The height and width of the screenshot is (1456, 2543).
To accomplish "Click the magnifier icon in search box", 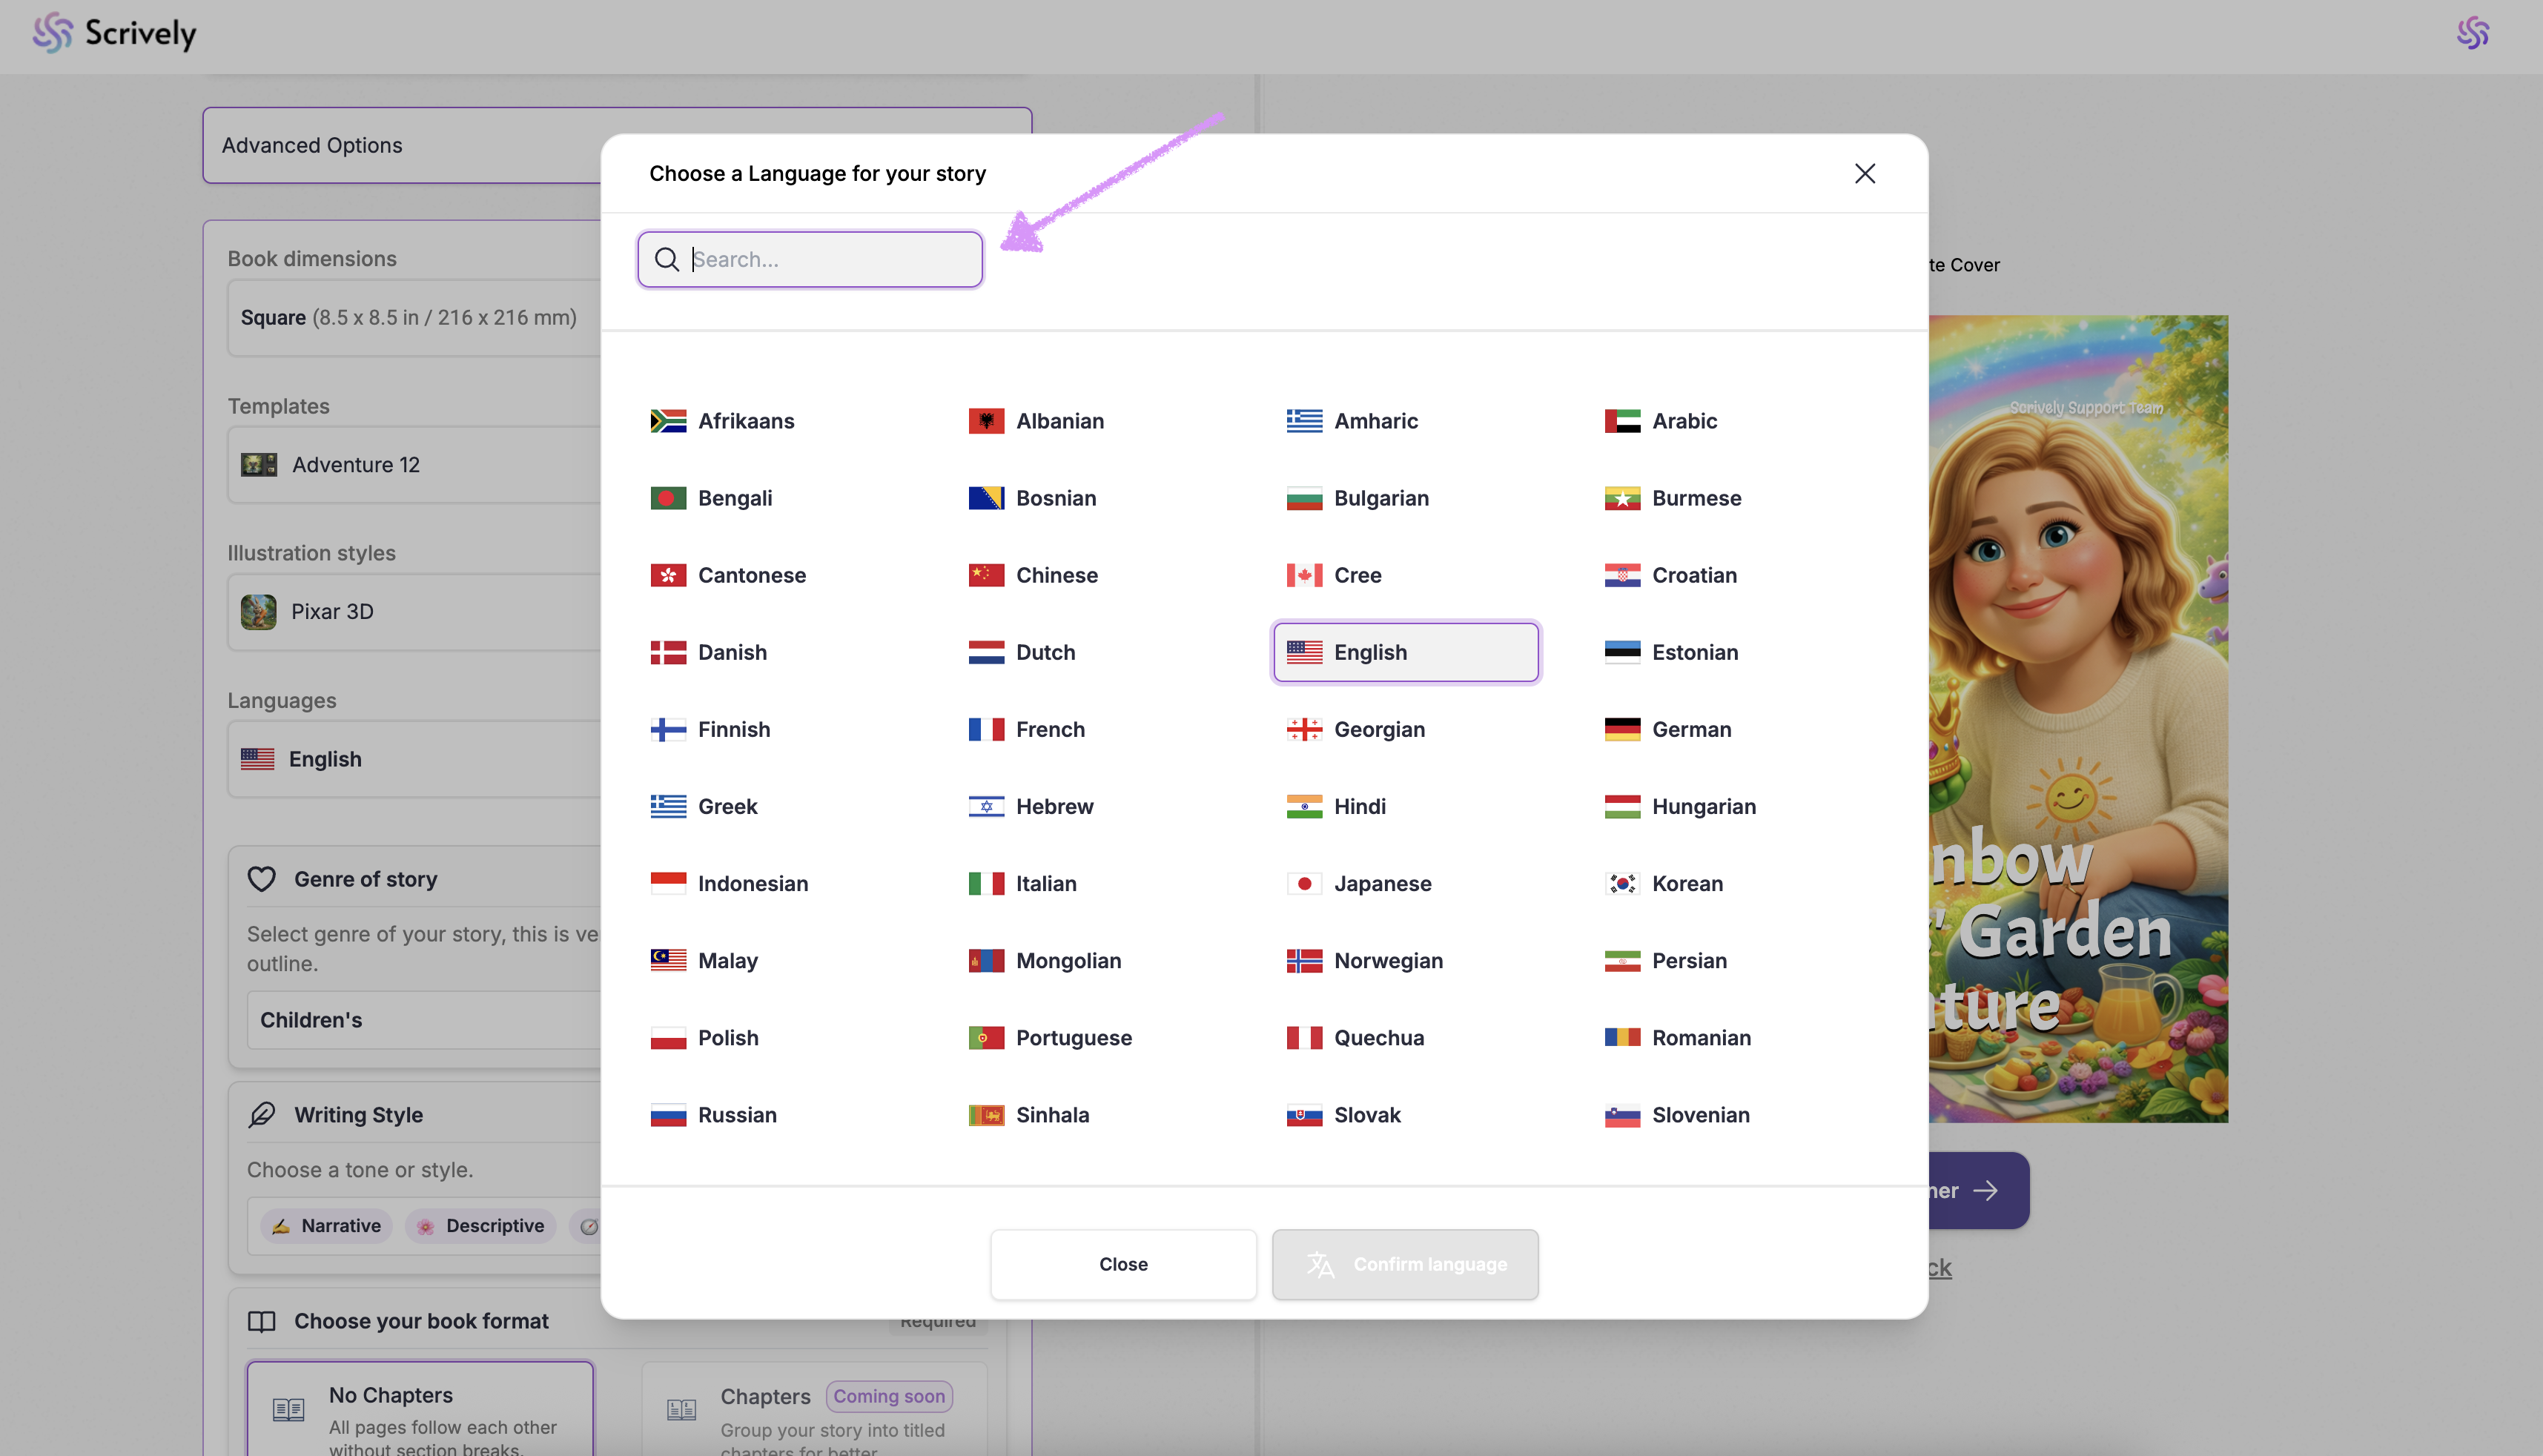I will 667,260.
